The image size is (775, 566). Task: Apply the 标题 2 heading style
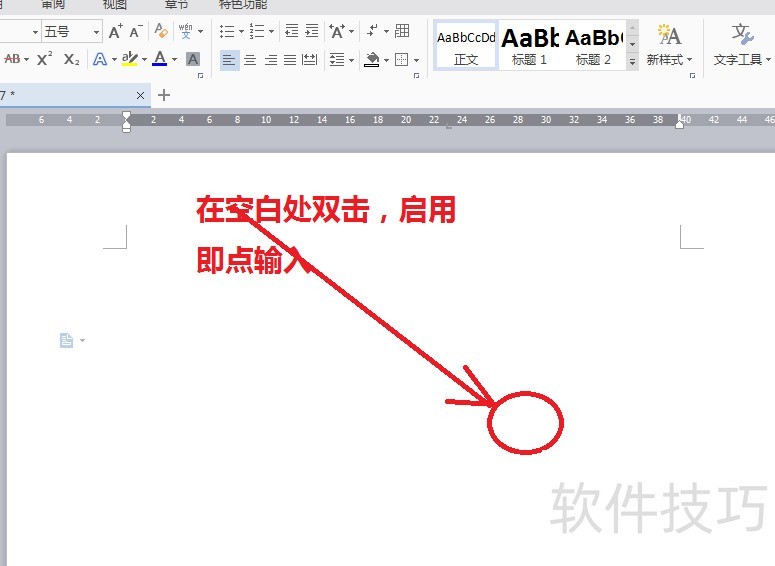click(593, 45)
